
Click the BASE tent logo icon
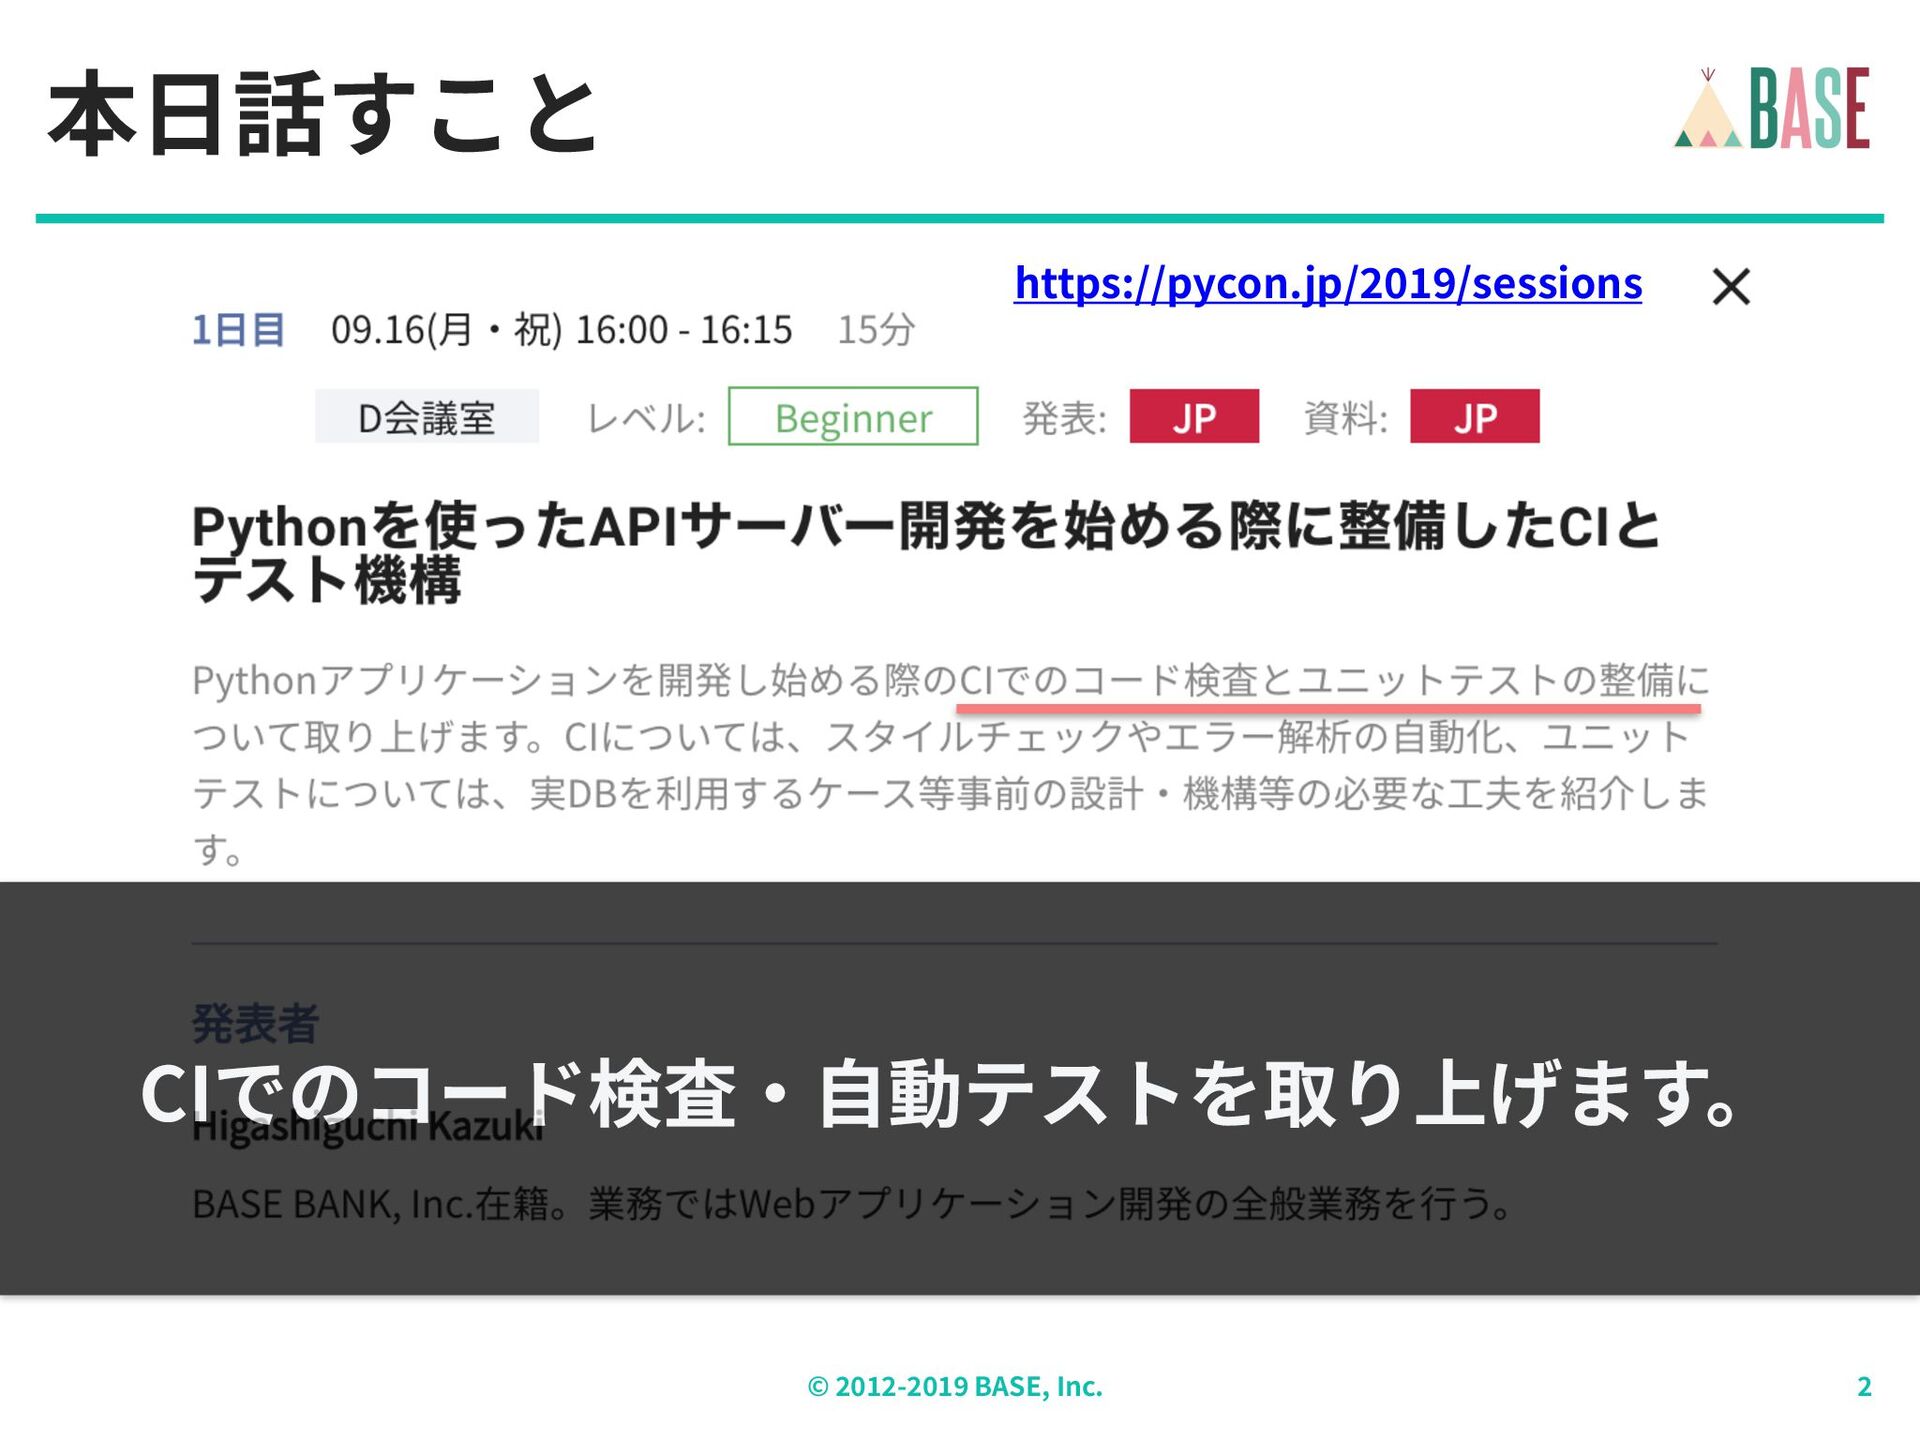coord(1707,112)
